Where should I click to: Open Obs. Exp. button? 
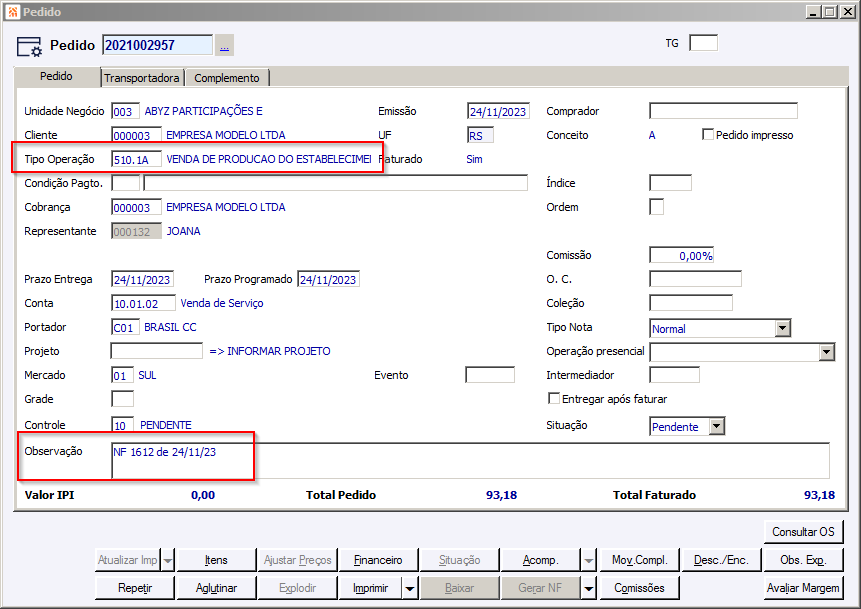(x=803, y=560)
